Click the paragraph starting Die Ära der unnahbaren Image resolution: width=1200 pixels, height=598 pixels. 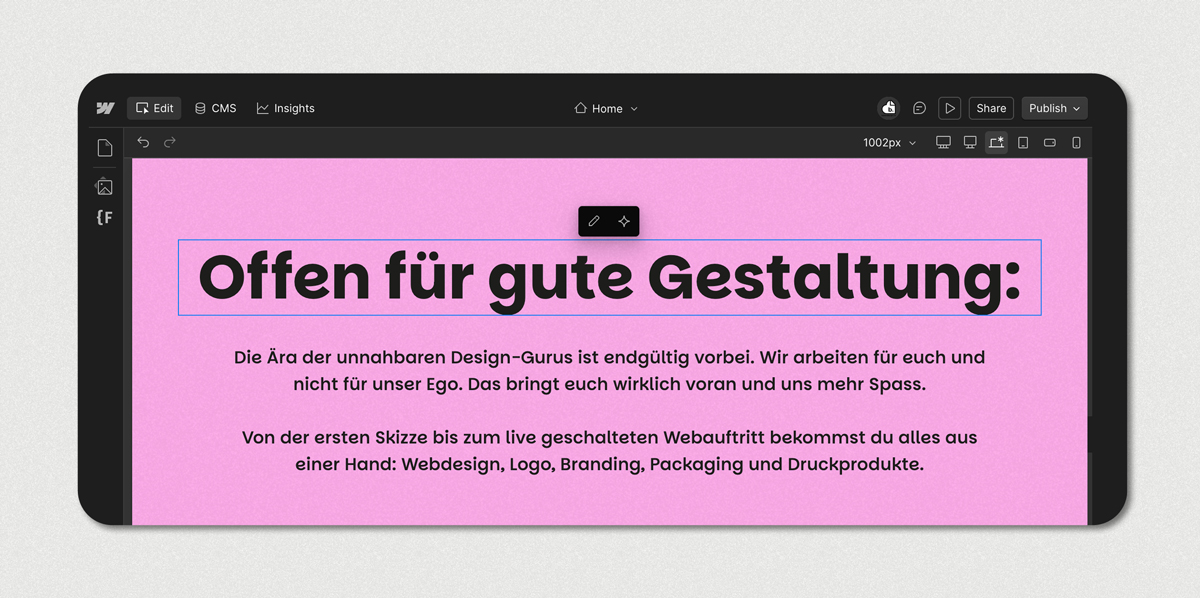pyautogui.click(x=609, y=370)
